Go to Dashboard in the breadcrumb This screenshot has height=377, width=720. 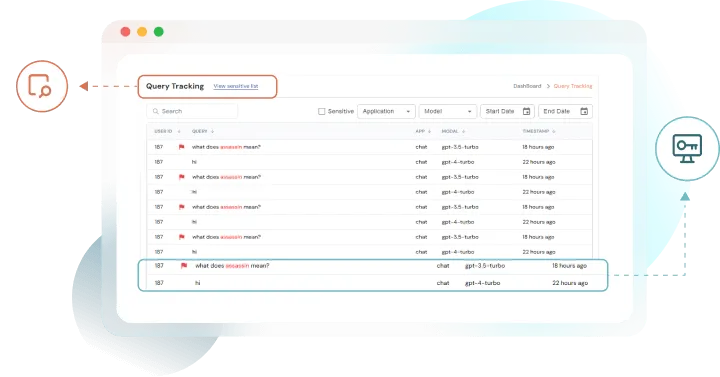[527, 86]
